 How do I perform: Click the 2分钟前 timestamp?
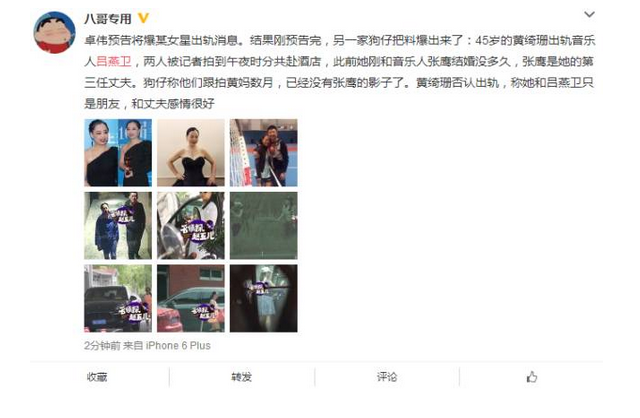102,346
